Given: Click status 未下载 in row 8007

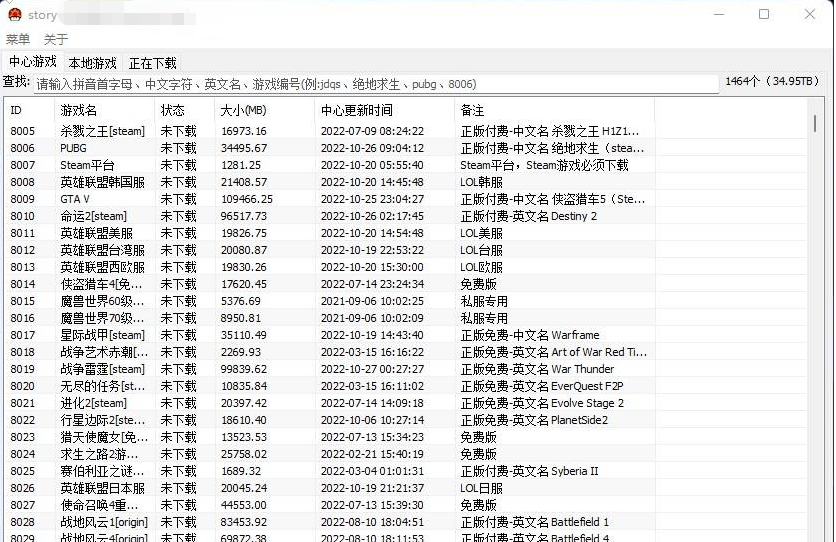Looking at the screenshot, I should [179, 165].
